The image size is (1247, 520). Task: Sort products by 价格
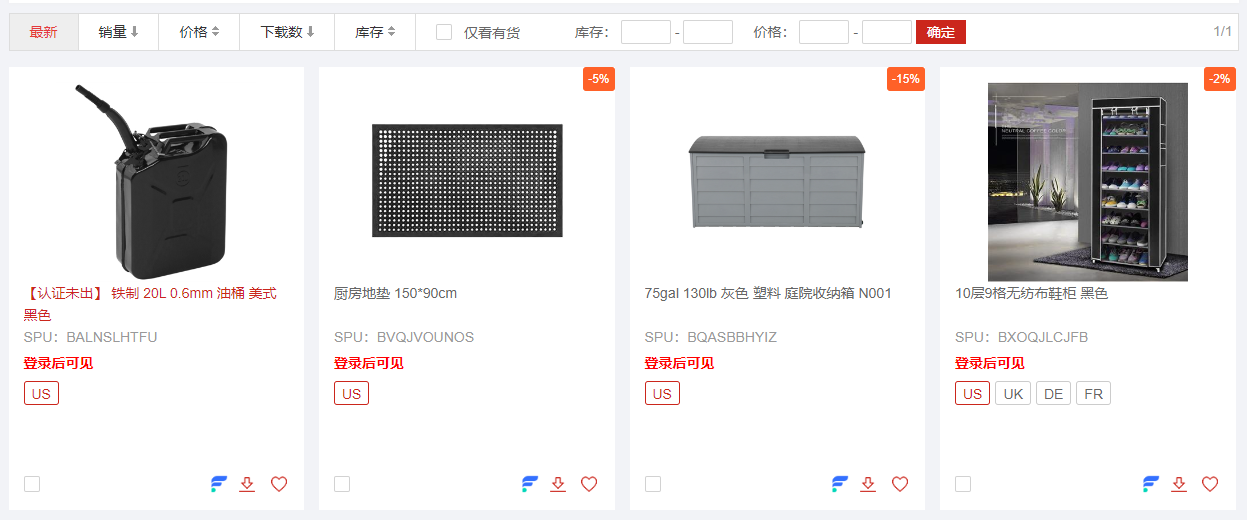coord(199,32)
